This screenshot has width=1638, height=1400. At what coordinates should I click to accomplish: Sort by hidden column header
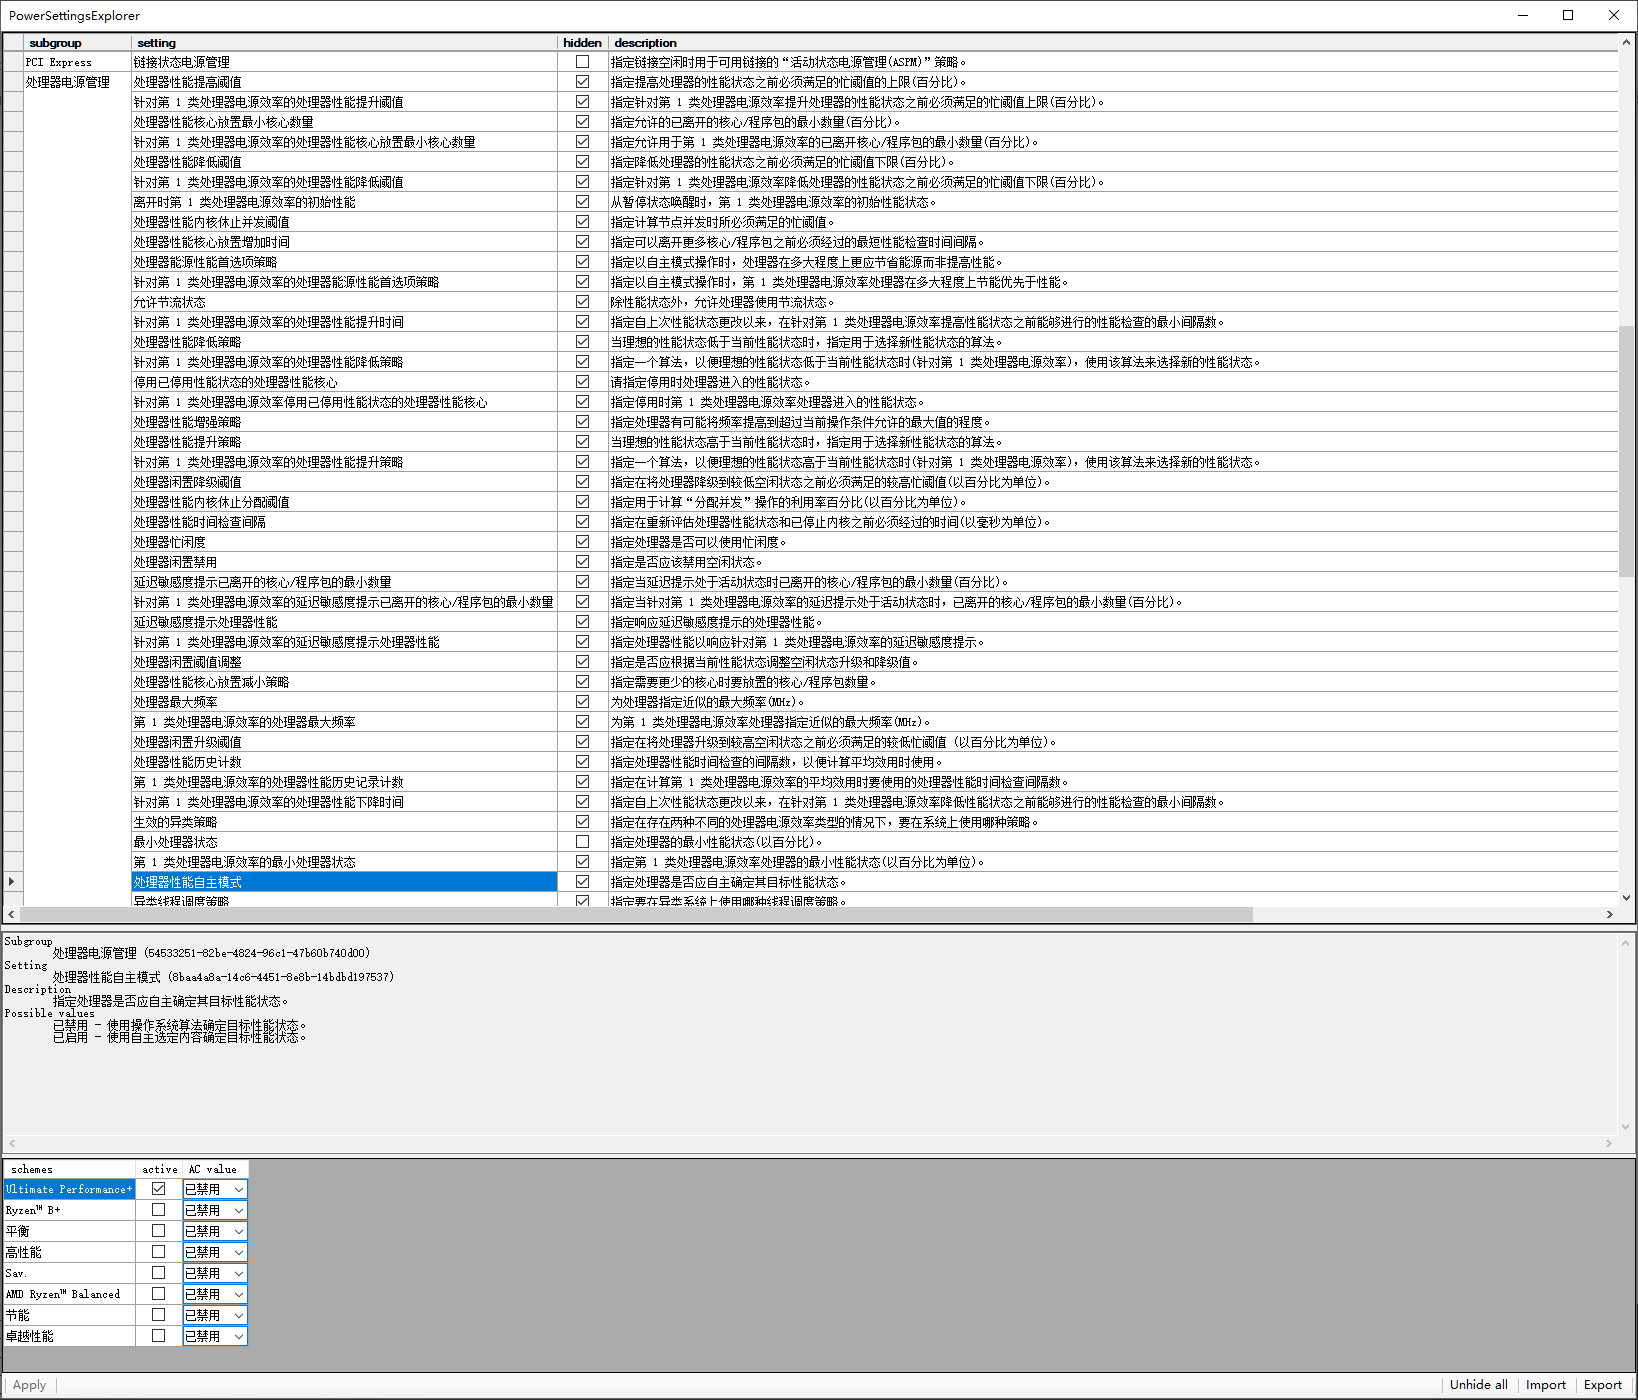tap(582, 43)
